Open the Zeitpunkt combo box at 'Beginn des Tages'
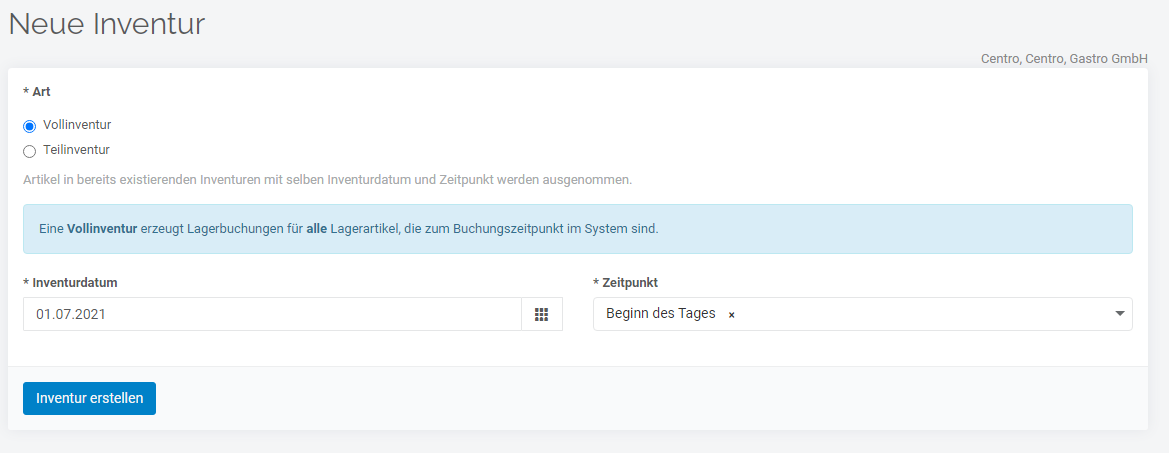1169x453 pixels. tap(863, 314)
